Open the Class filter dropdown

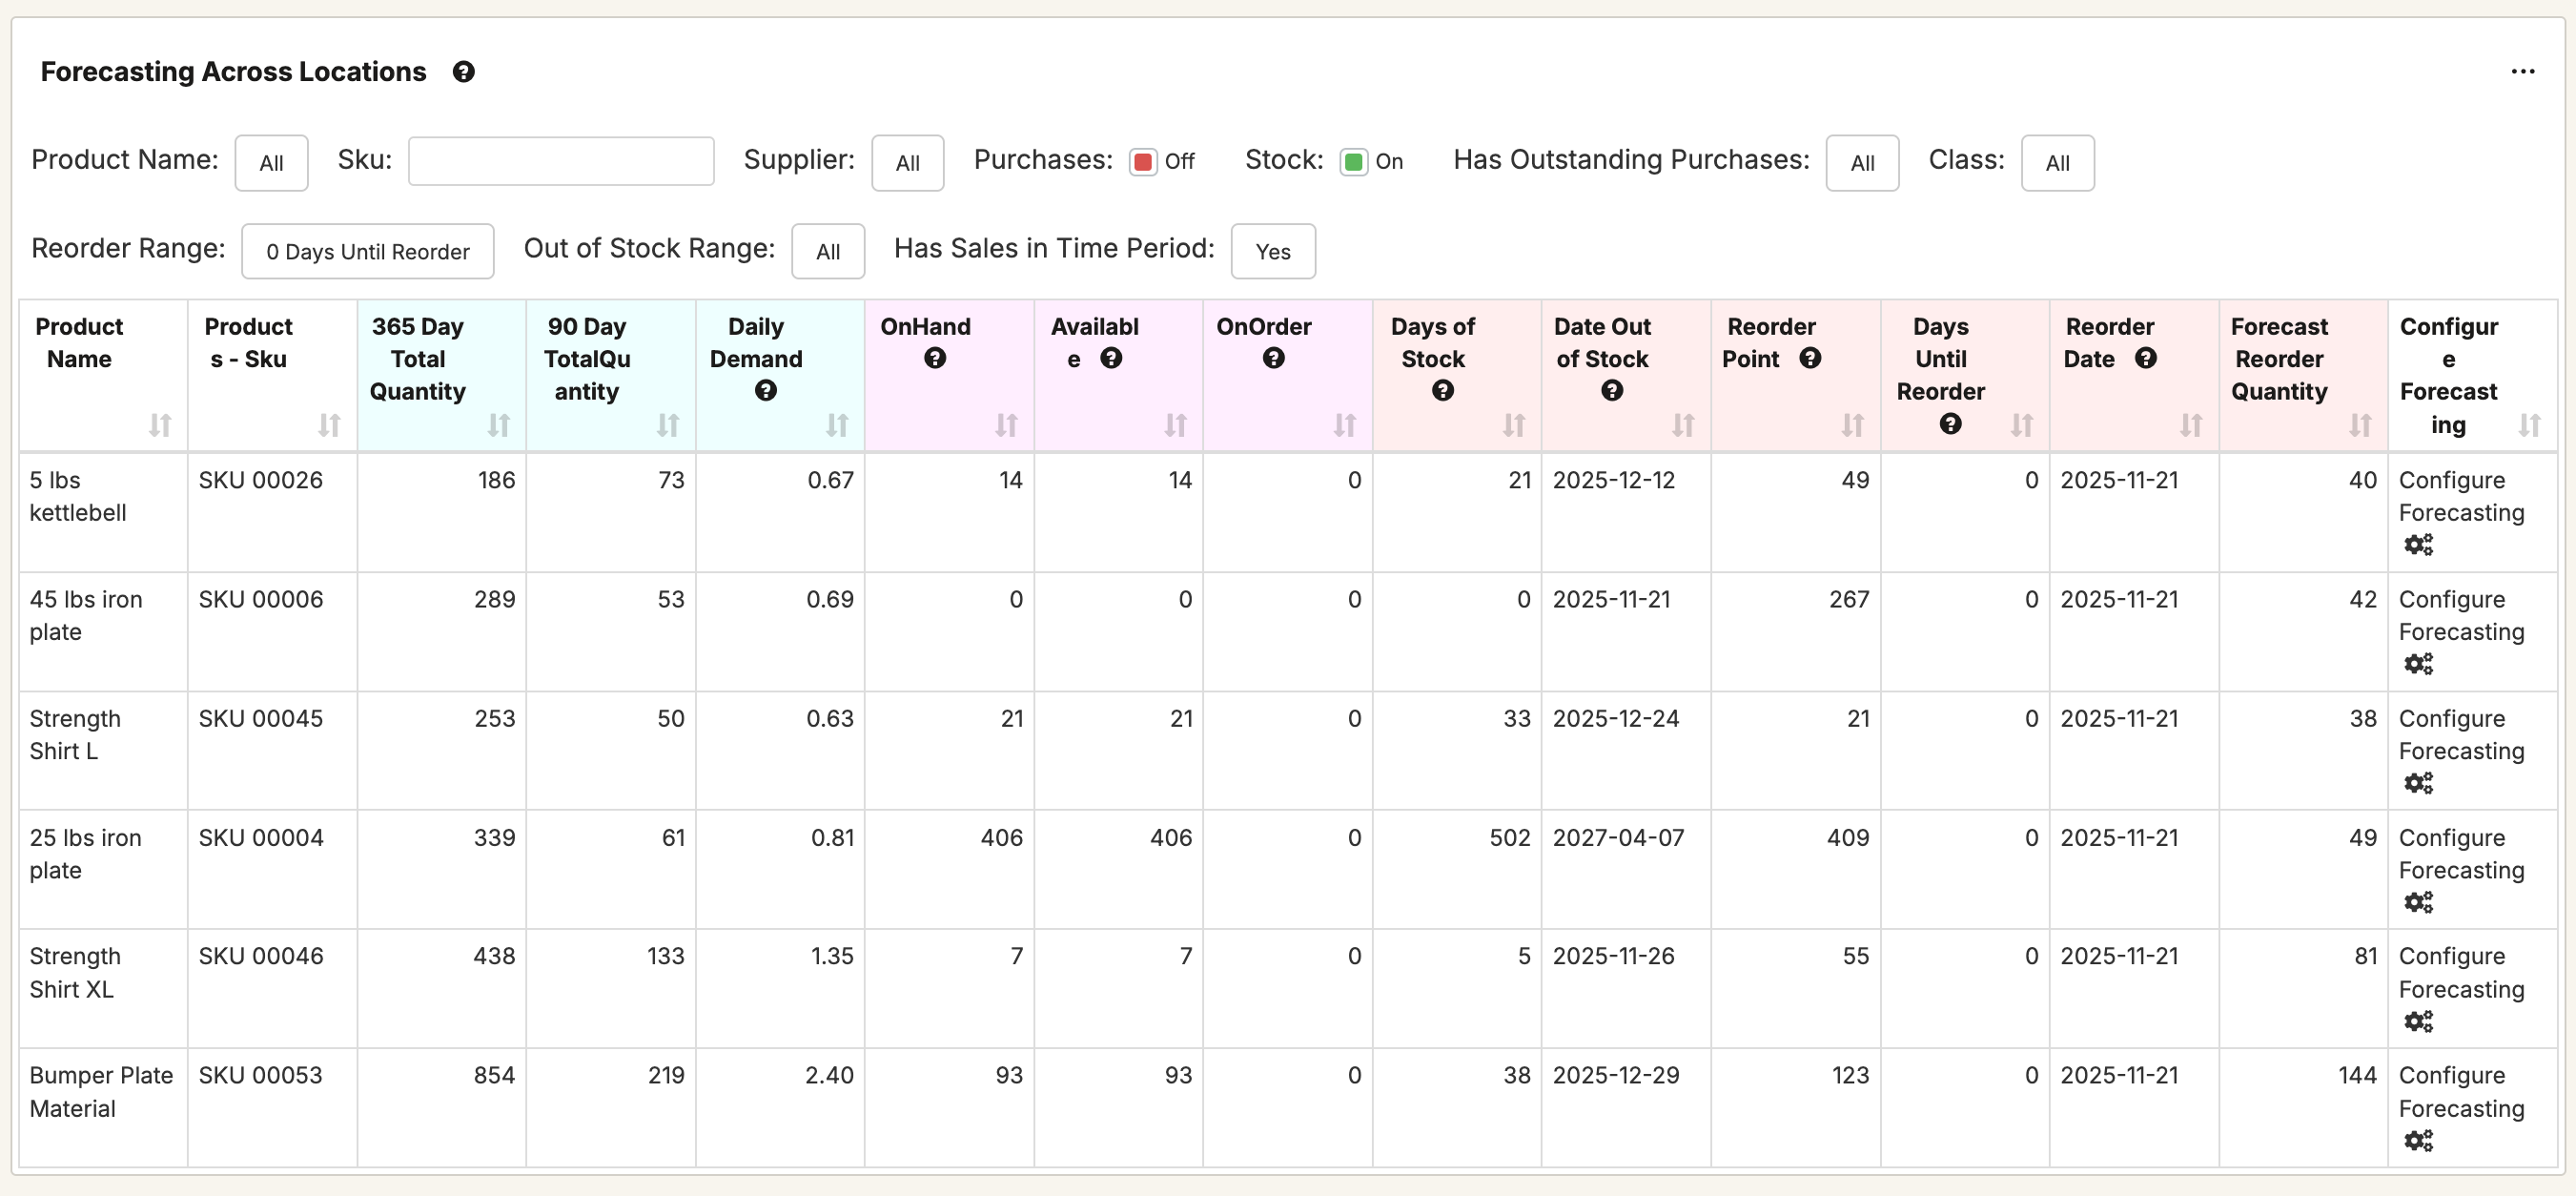(2057, 163)
